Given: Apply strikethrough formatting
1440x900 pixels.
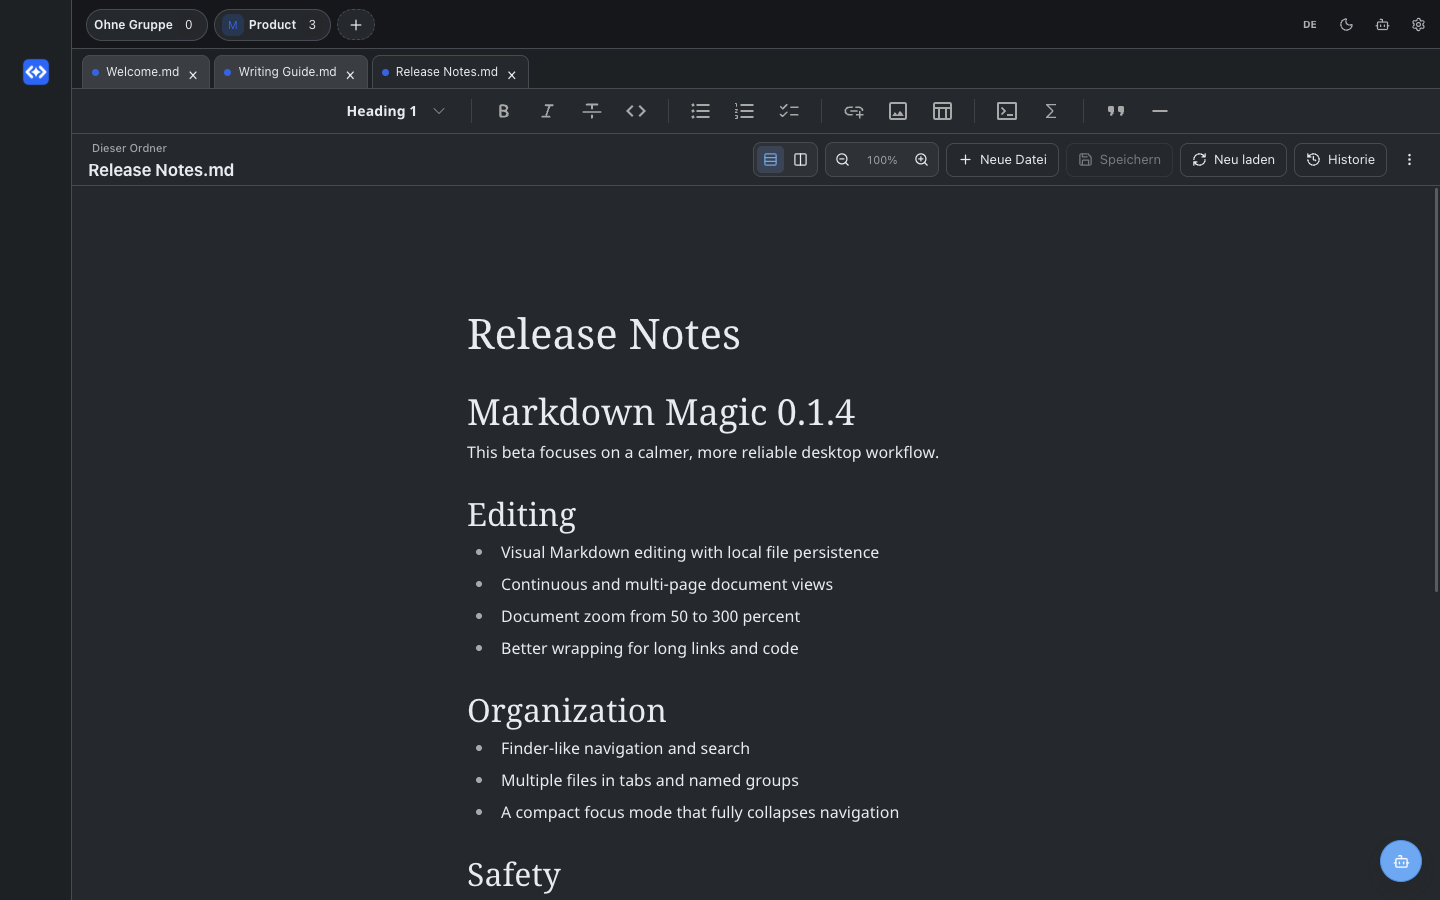Looking at the screenshot, I should [x=592, y=111].
